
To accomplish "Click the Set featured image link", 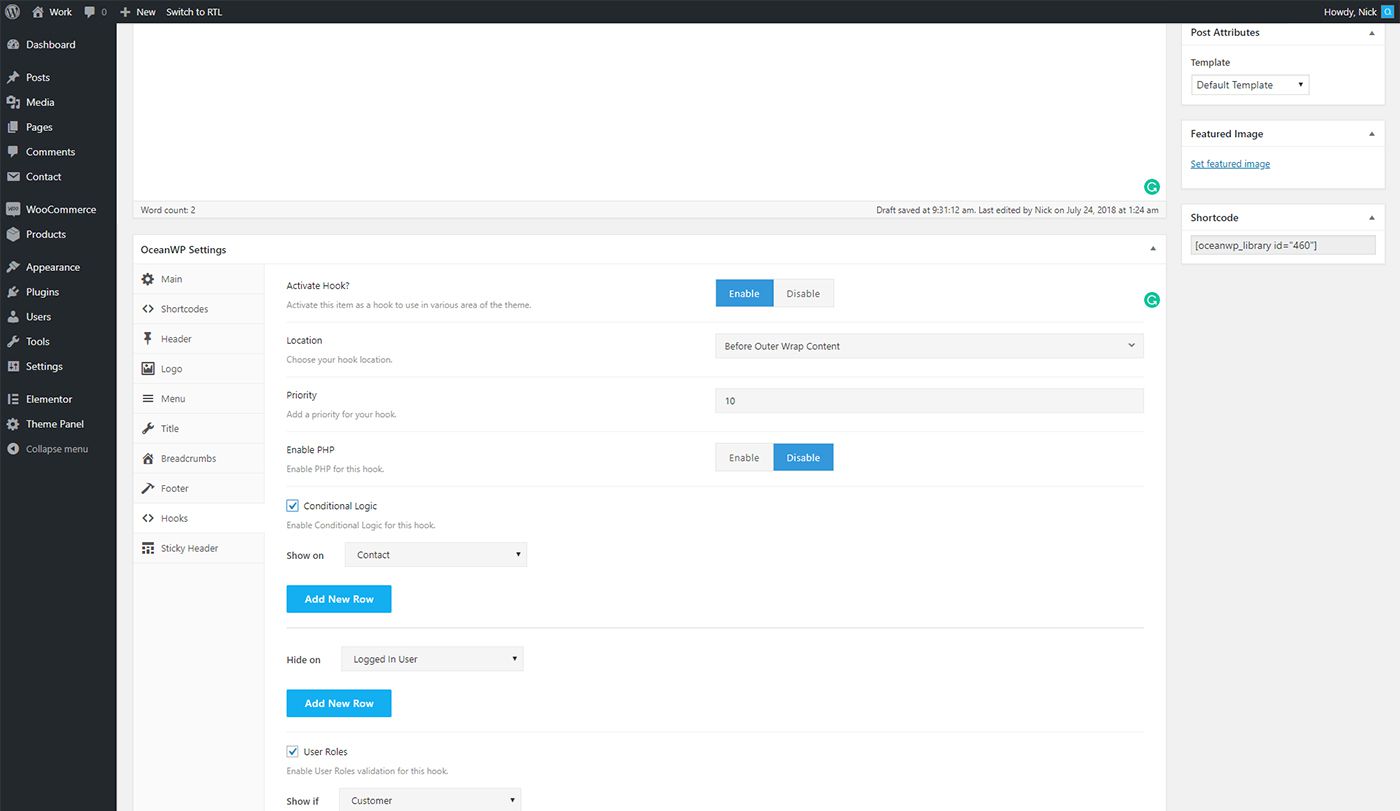I will [x=1230, y=164].
